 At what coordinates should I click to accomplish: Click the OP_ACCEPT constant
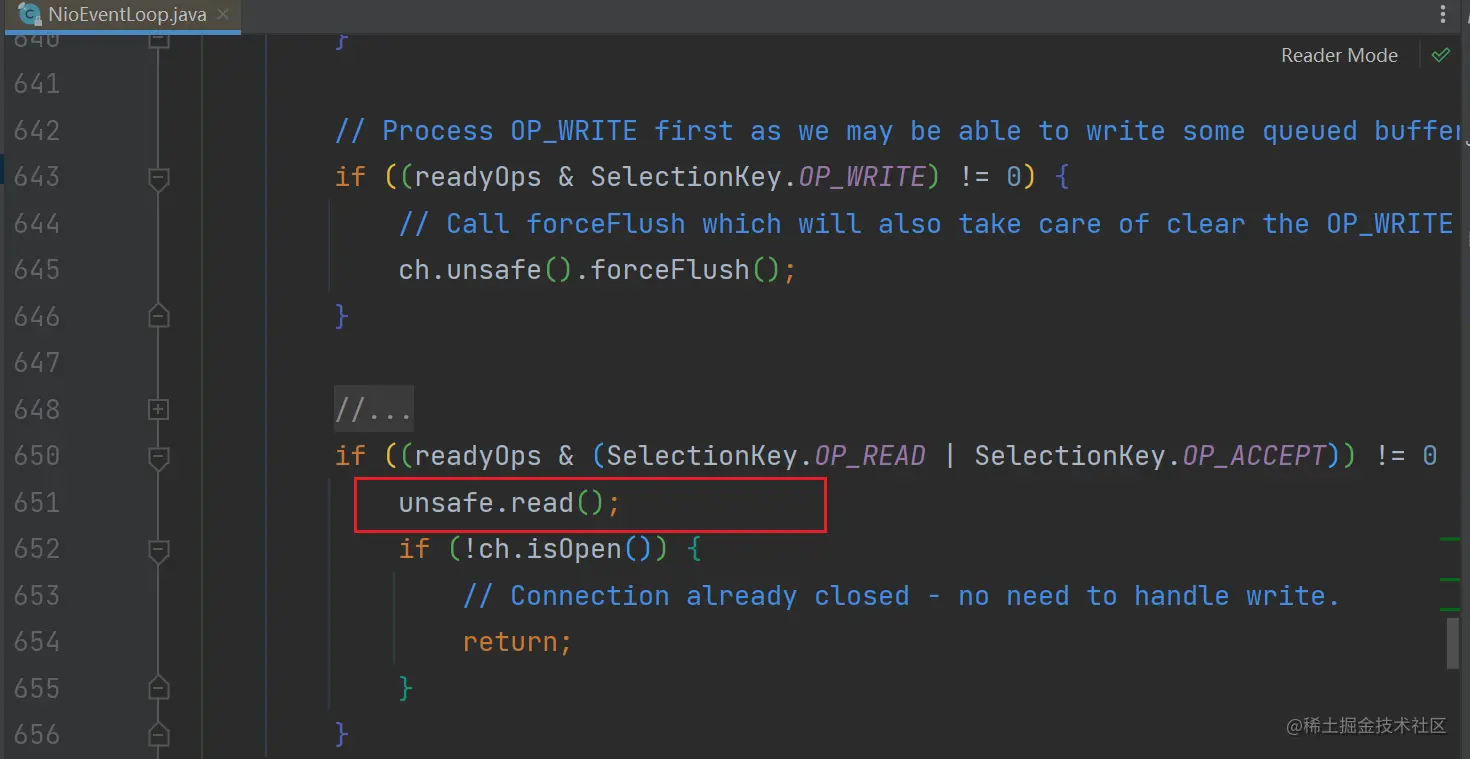[1254, 456]
